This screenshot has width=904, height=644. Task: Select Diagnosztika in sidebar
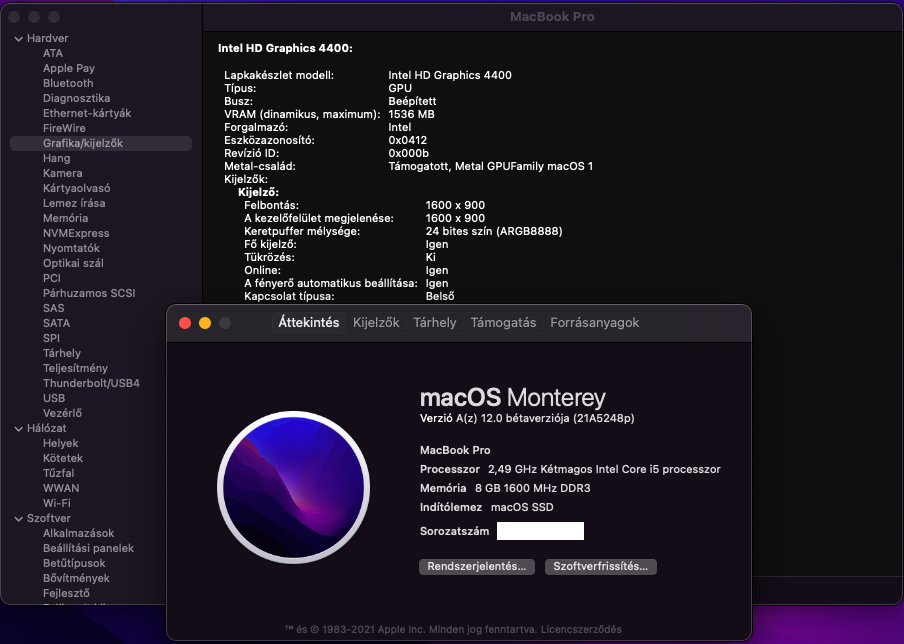[x=76, y=98]
